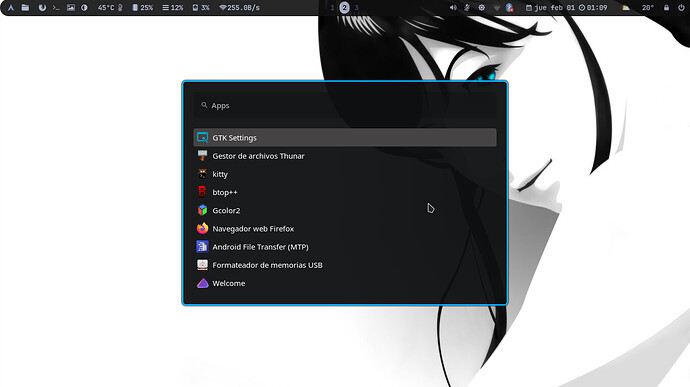The image size is (690, 387).
Task: Click the speaker volume icon
Action: (x=453, y=7)
